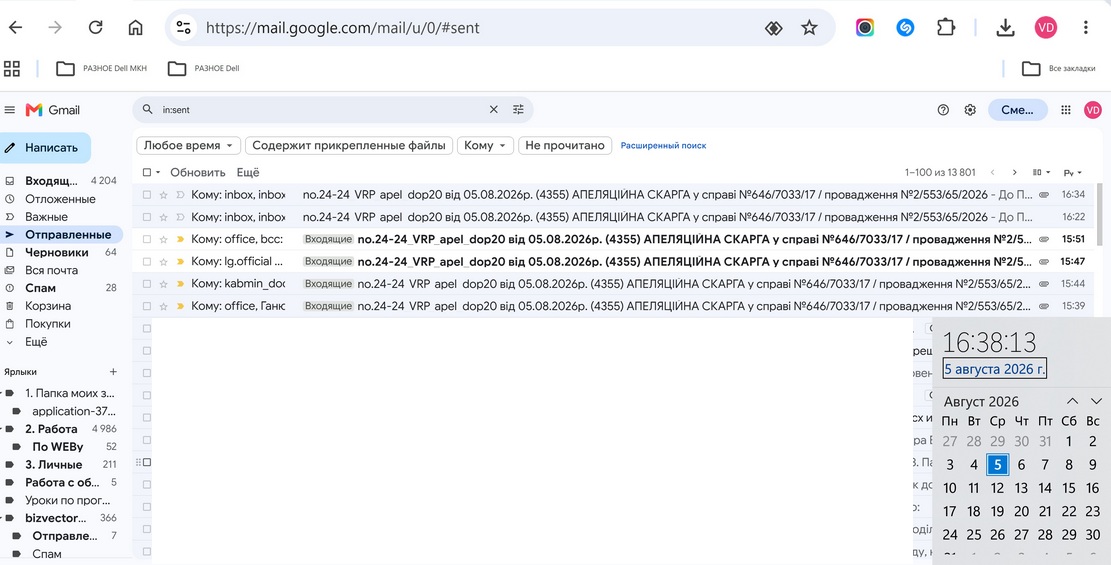Open the site info icon in address bar
The width and height of the screenshot is (1111, 565).
tap(184, 28)
